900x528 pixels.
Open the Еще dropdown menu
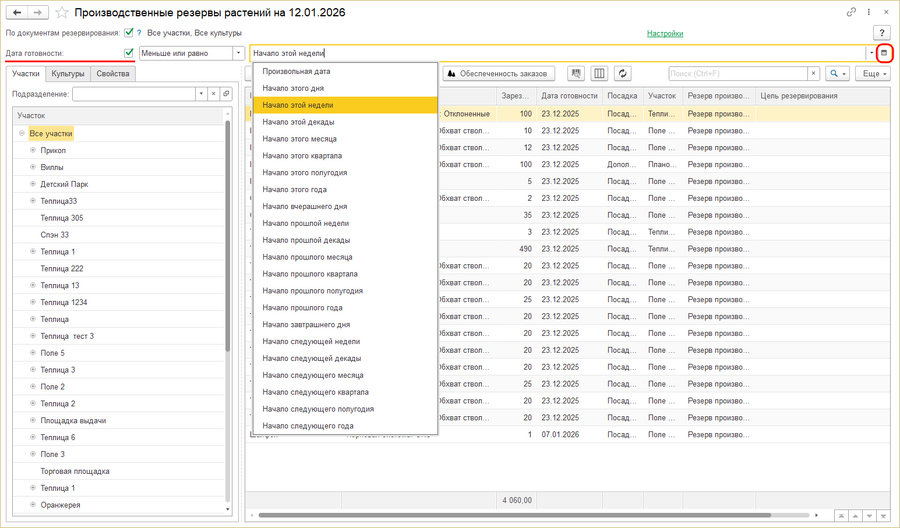point(873,74)
